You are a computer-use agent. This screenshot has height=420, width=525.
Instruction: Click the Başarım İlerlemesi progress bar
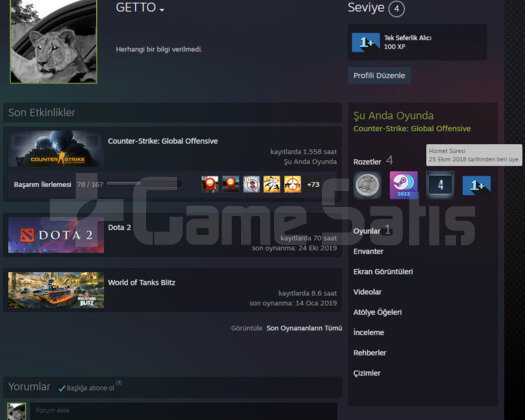pyautogui.click(x=144, y=184)
